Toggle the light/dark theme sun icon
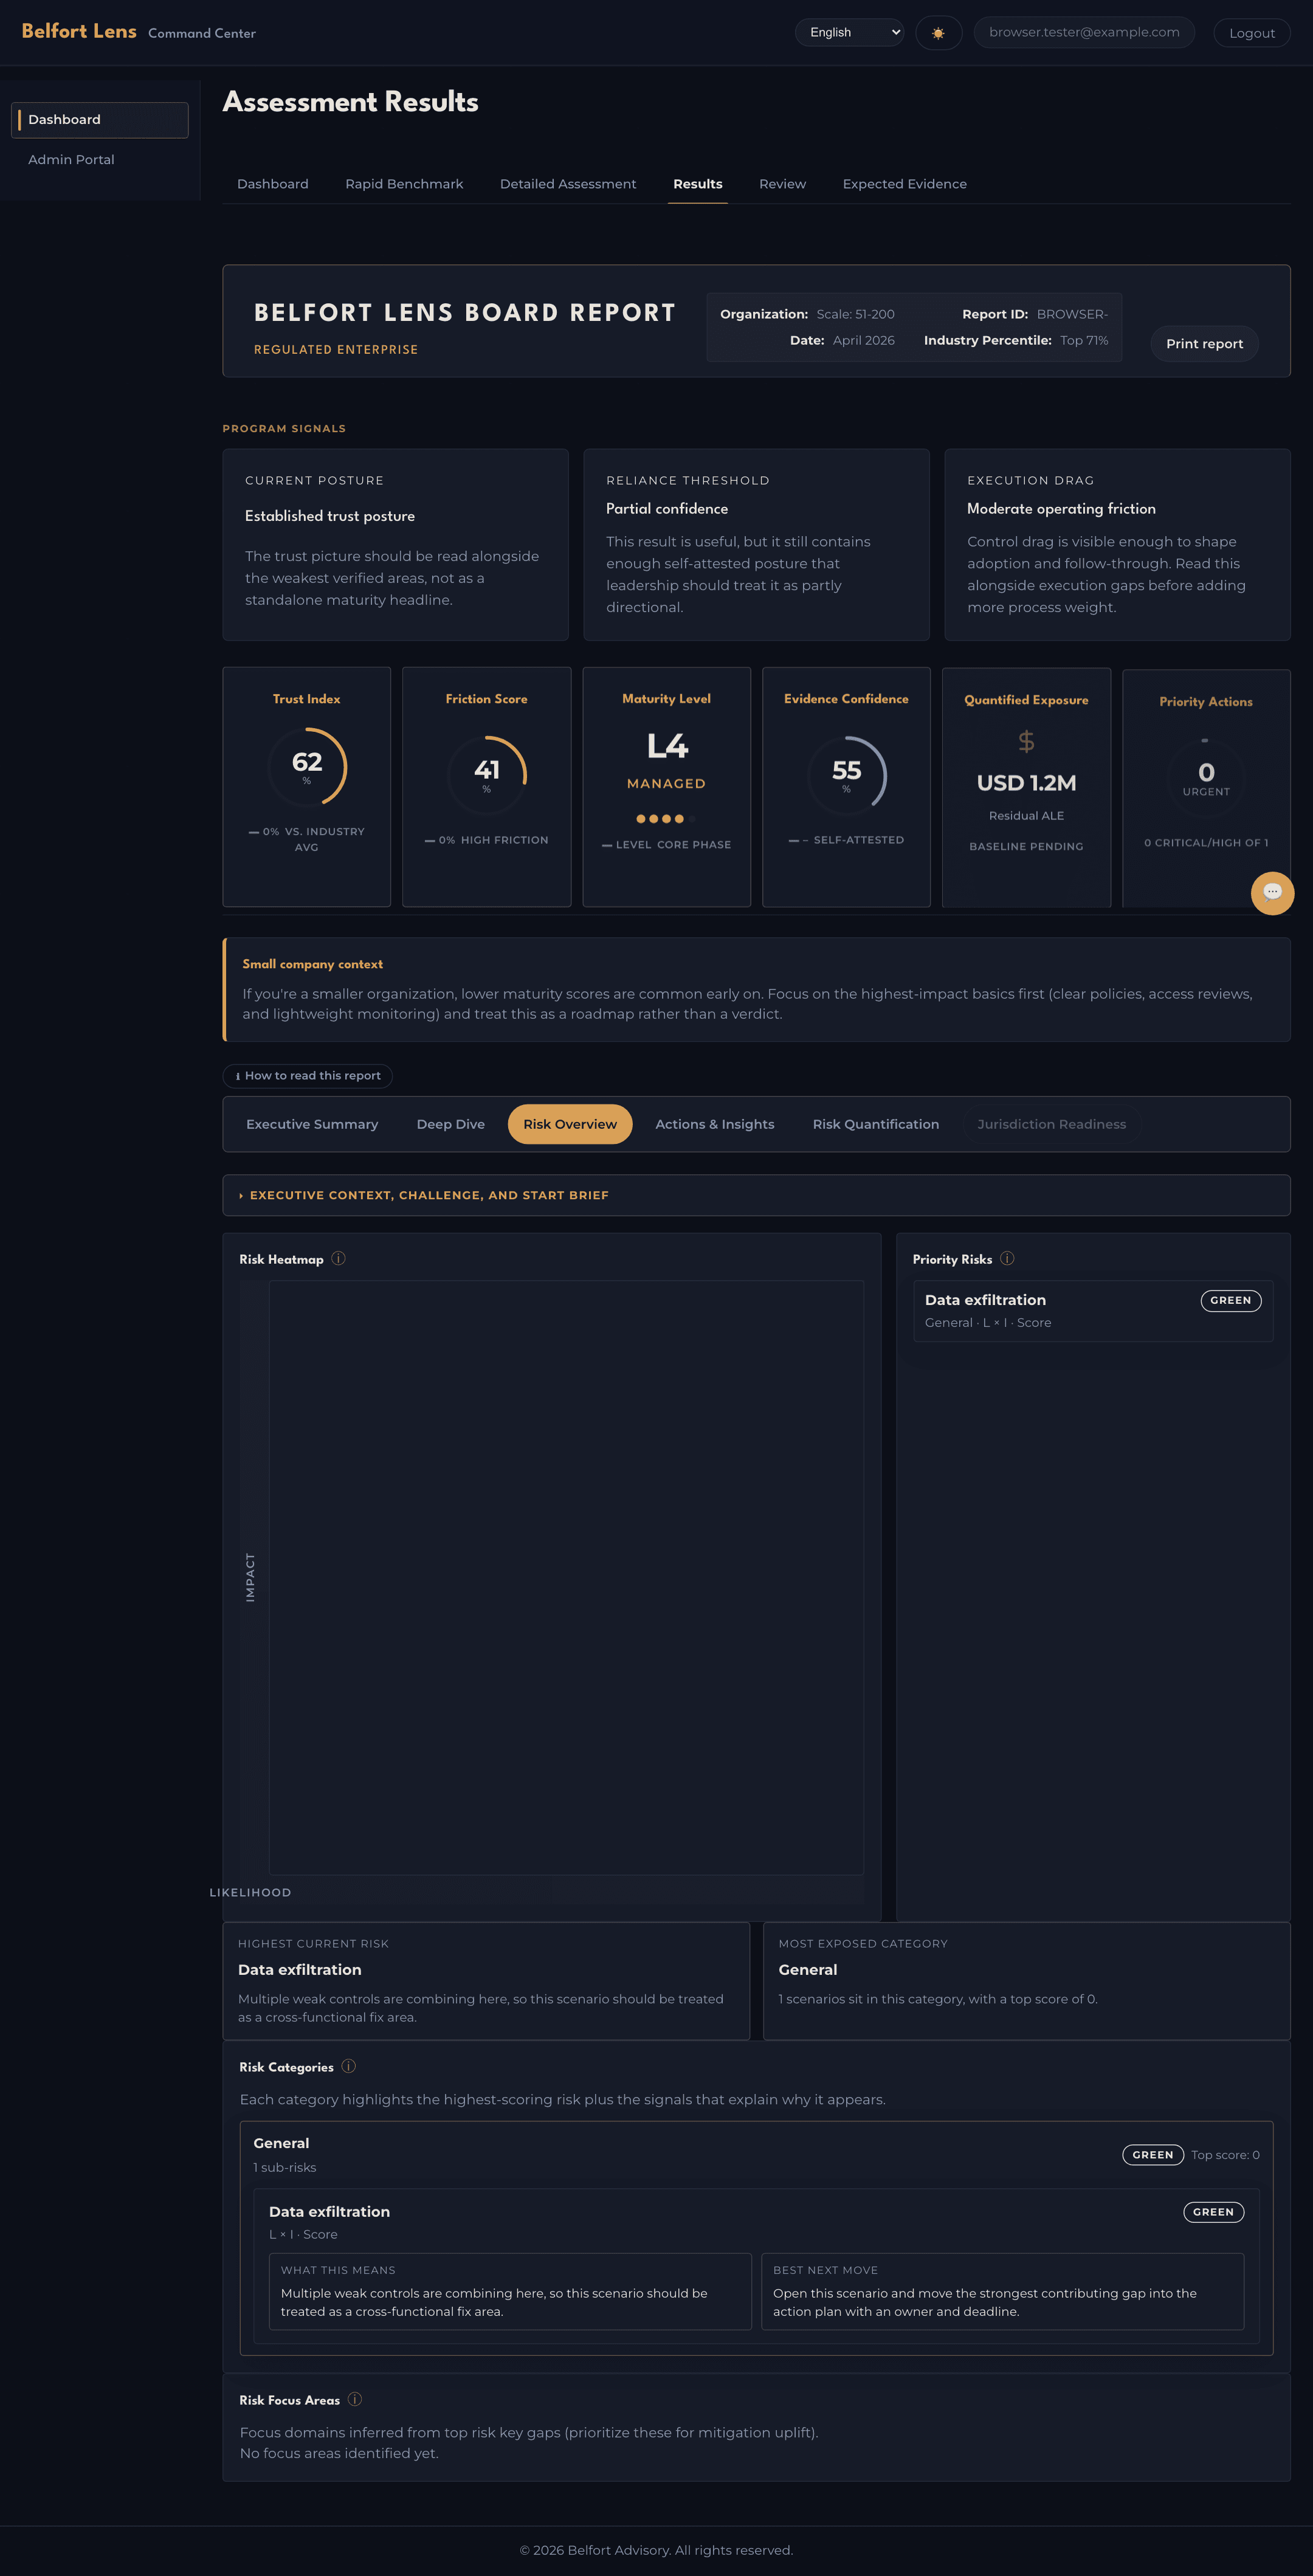The image size is (1313, 2576). [938, 32]
